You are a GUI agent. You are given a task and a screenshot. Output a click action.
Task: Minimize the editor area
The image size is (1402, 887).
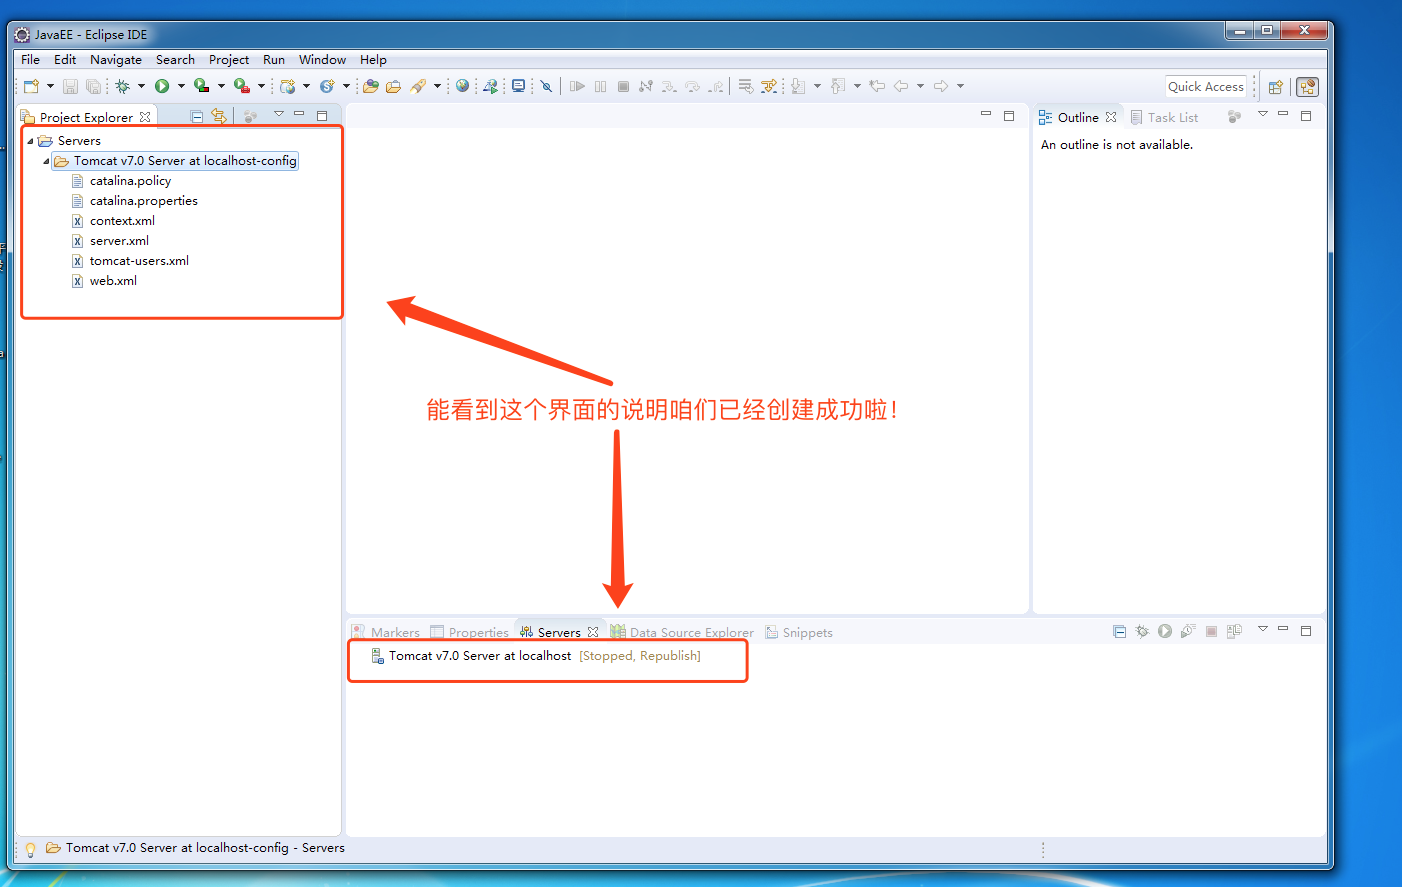(x=986, y=115)
